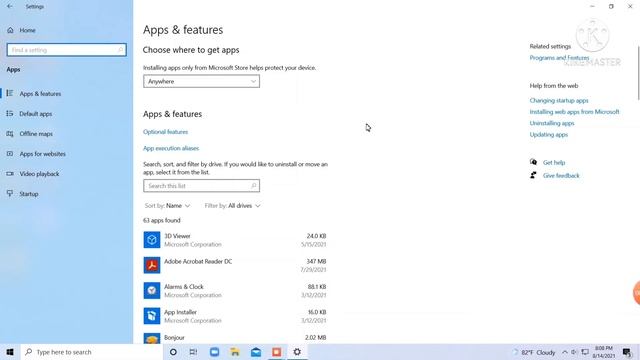
Task: Open Task View on the taskbar
Action: 193,352
